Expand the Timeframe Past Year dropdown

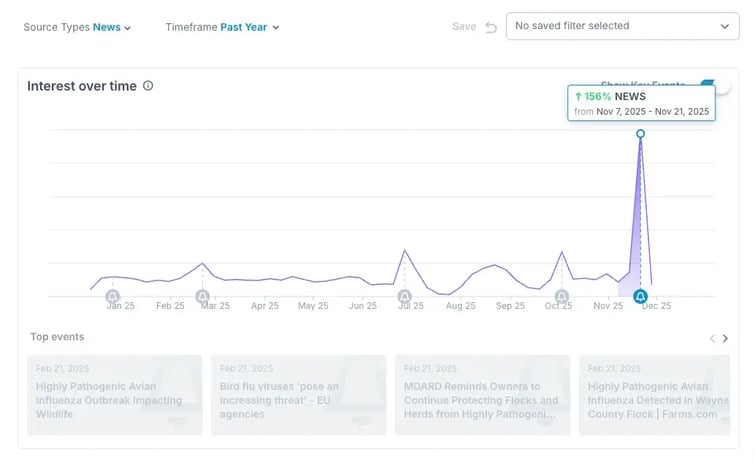[222, 27]
